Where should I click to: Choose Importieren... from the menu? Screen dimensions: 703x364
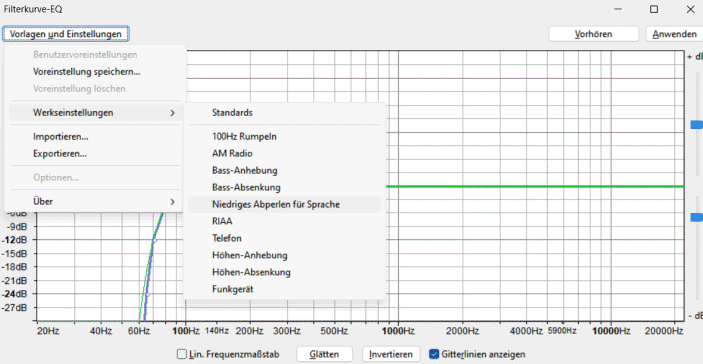(61, 136)
